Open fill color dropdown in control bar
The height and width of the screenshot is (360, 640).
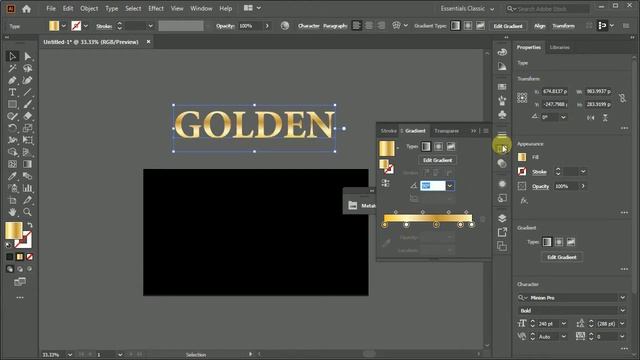[64, 26]
